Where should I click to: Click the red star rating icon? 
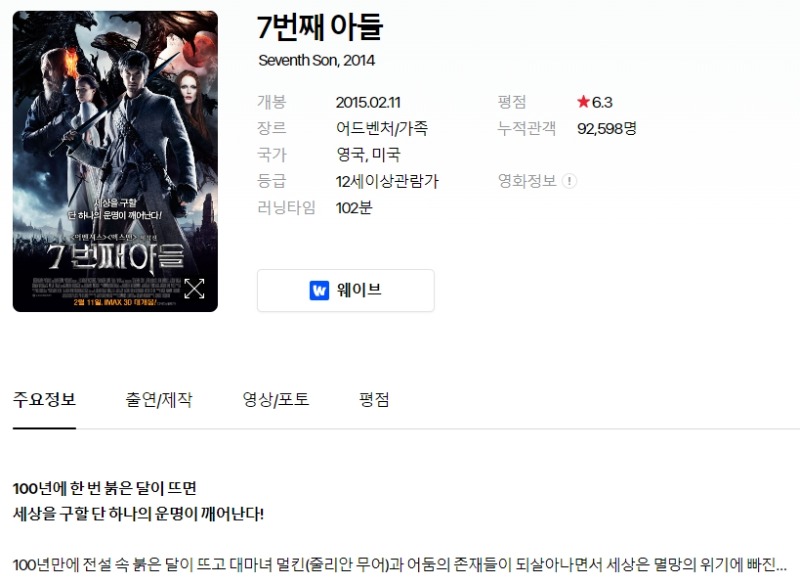click(583, 101)
